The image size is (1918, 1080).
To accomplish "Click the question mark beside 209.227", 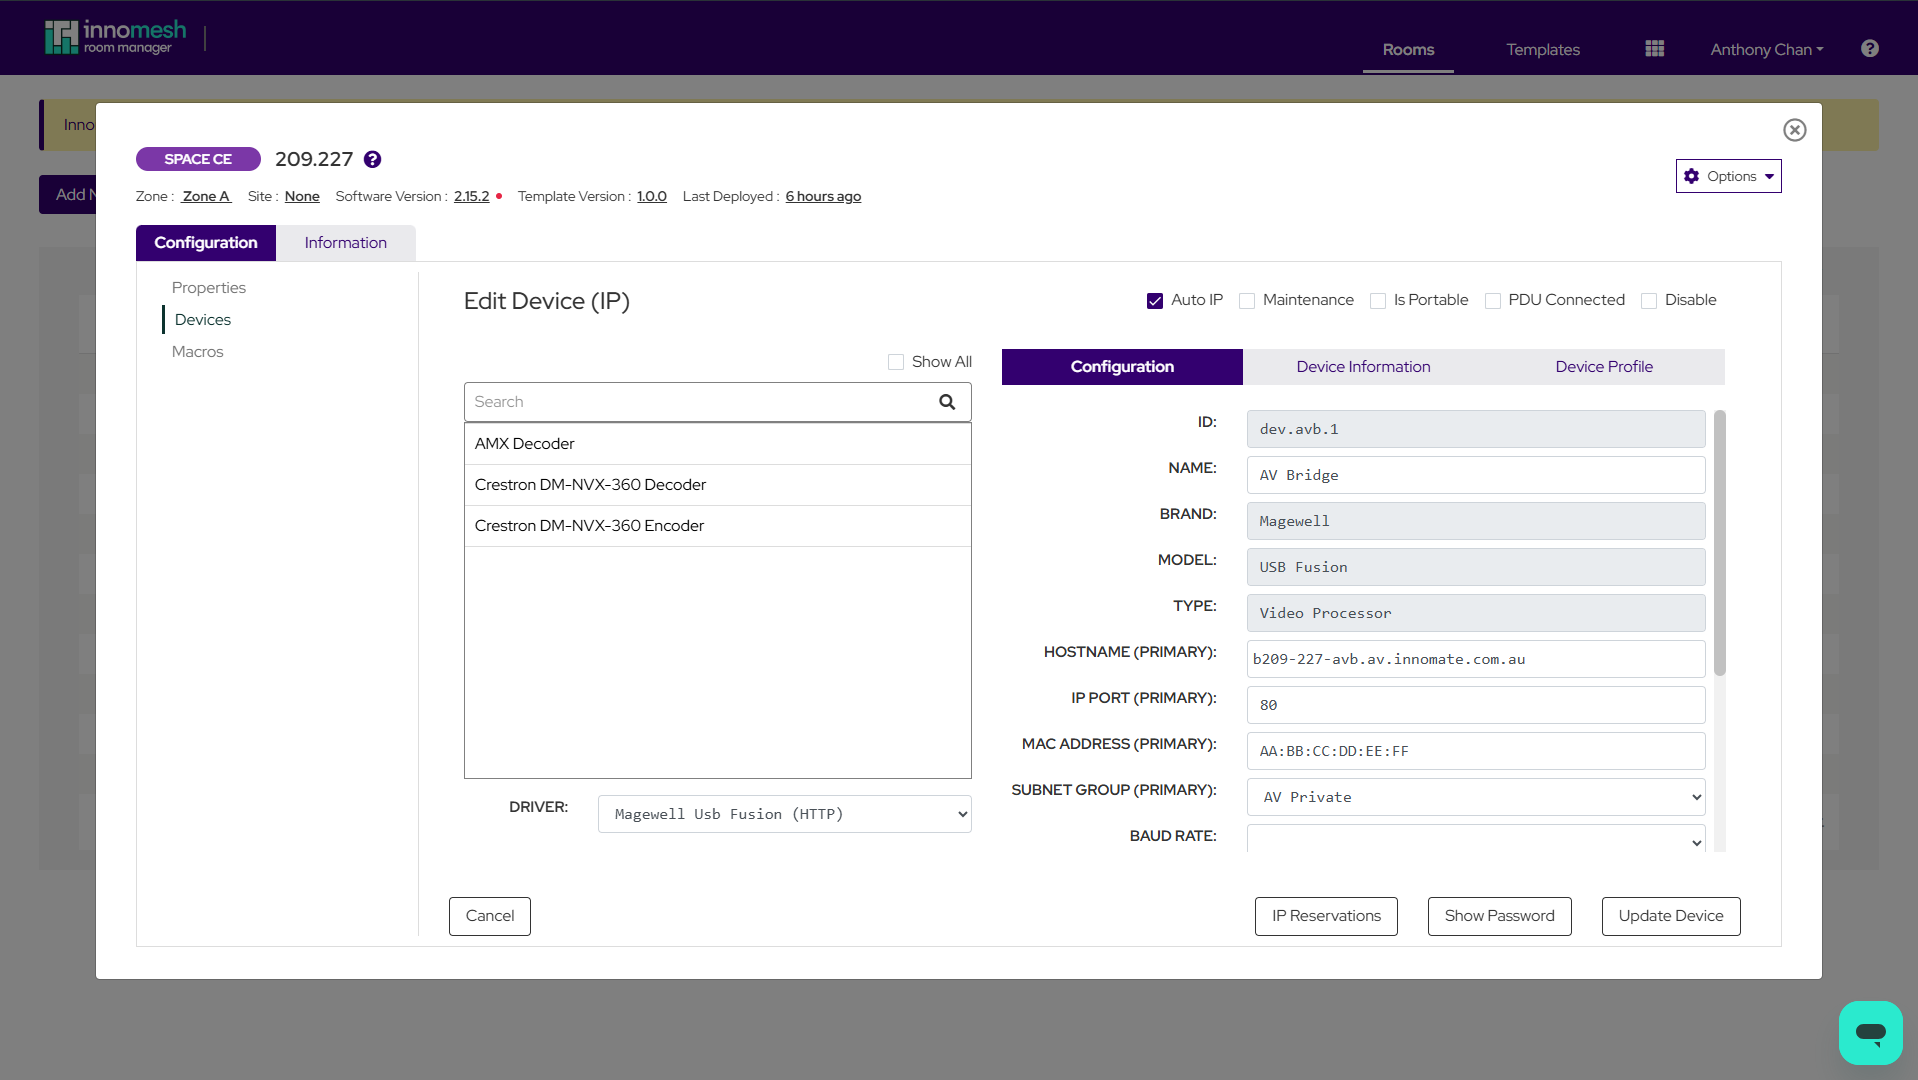I will click(372, 160).
